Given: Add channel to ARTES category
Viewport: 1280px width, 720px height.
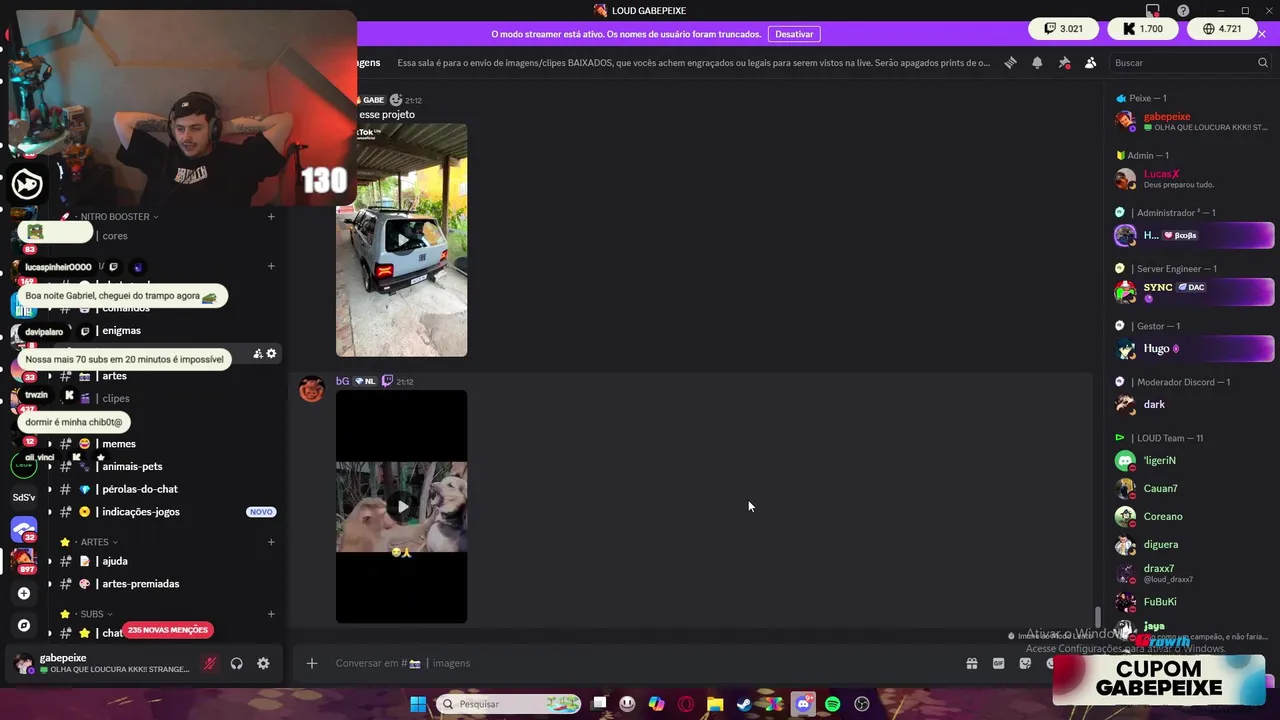Looking at the screenshot, I should 271,542.
